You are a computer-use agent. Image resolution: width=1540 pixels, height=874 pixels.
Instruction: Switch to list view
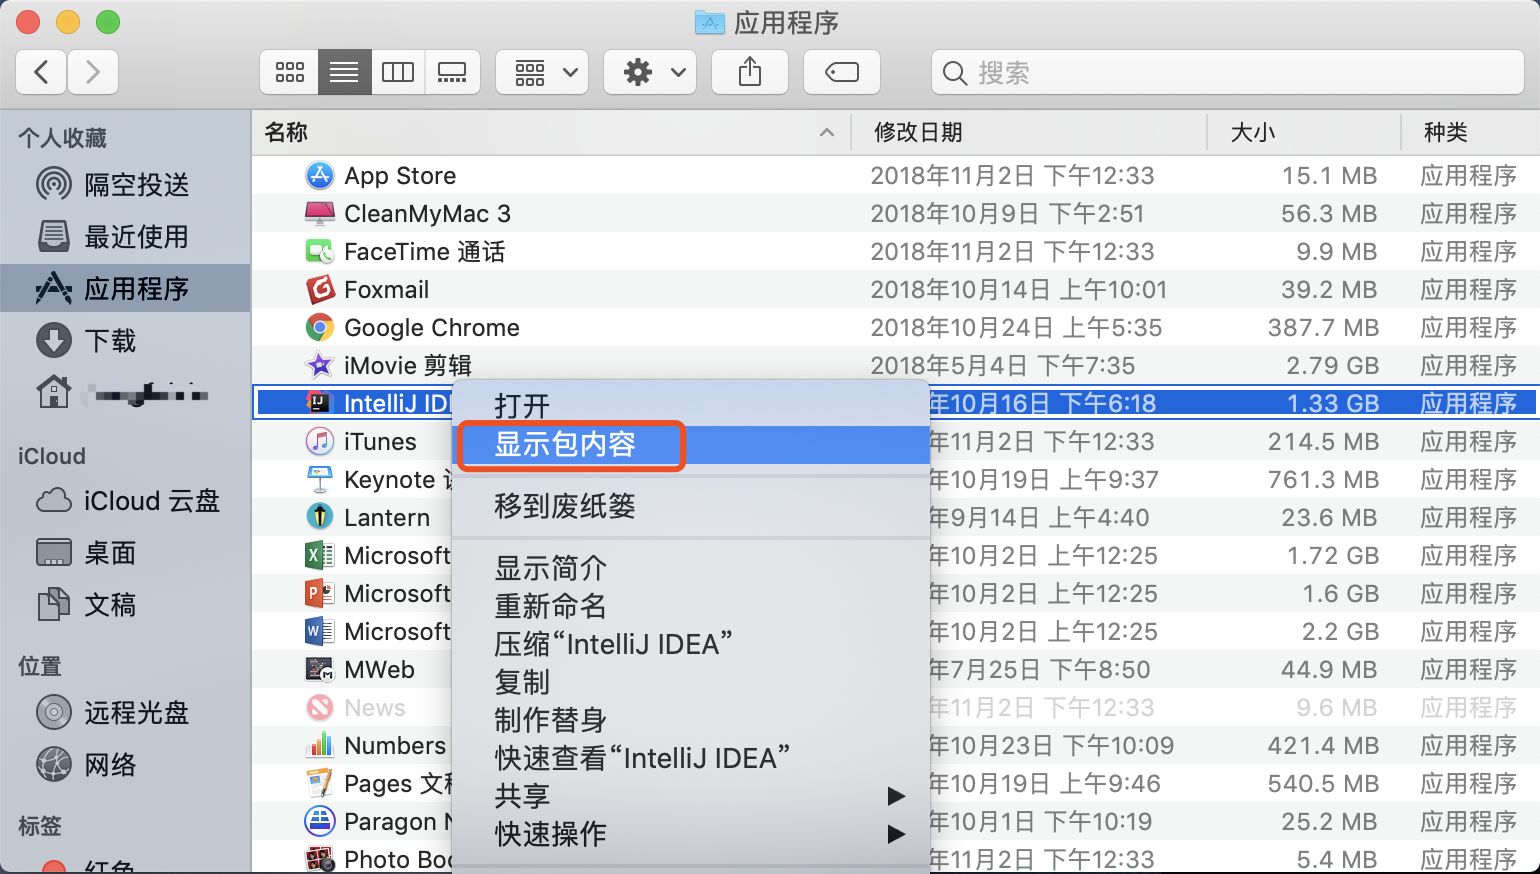click(344, 72)
